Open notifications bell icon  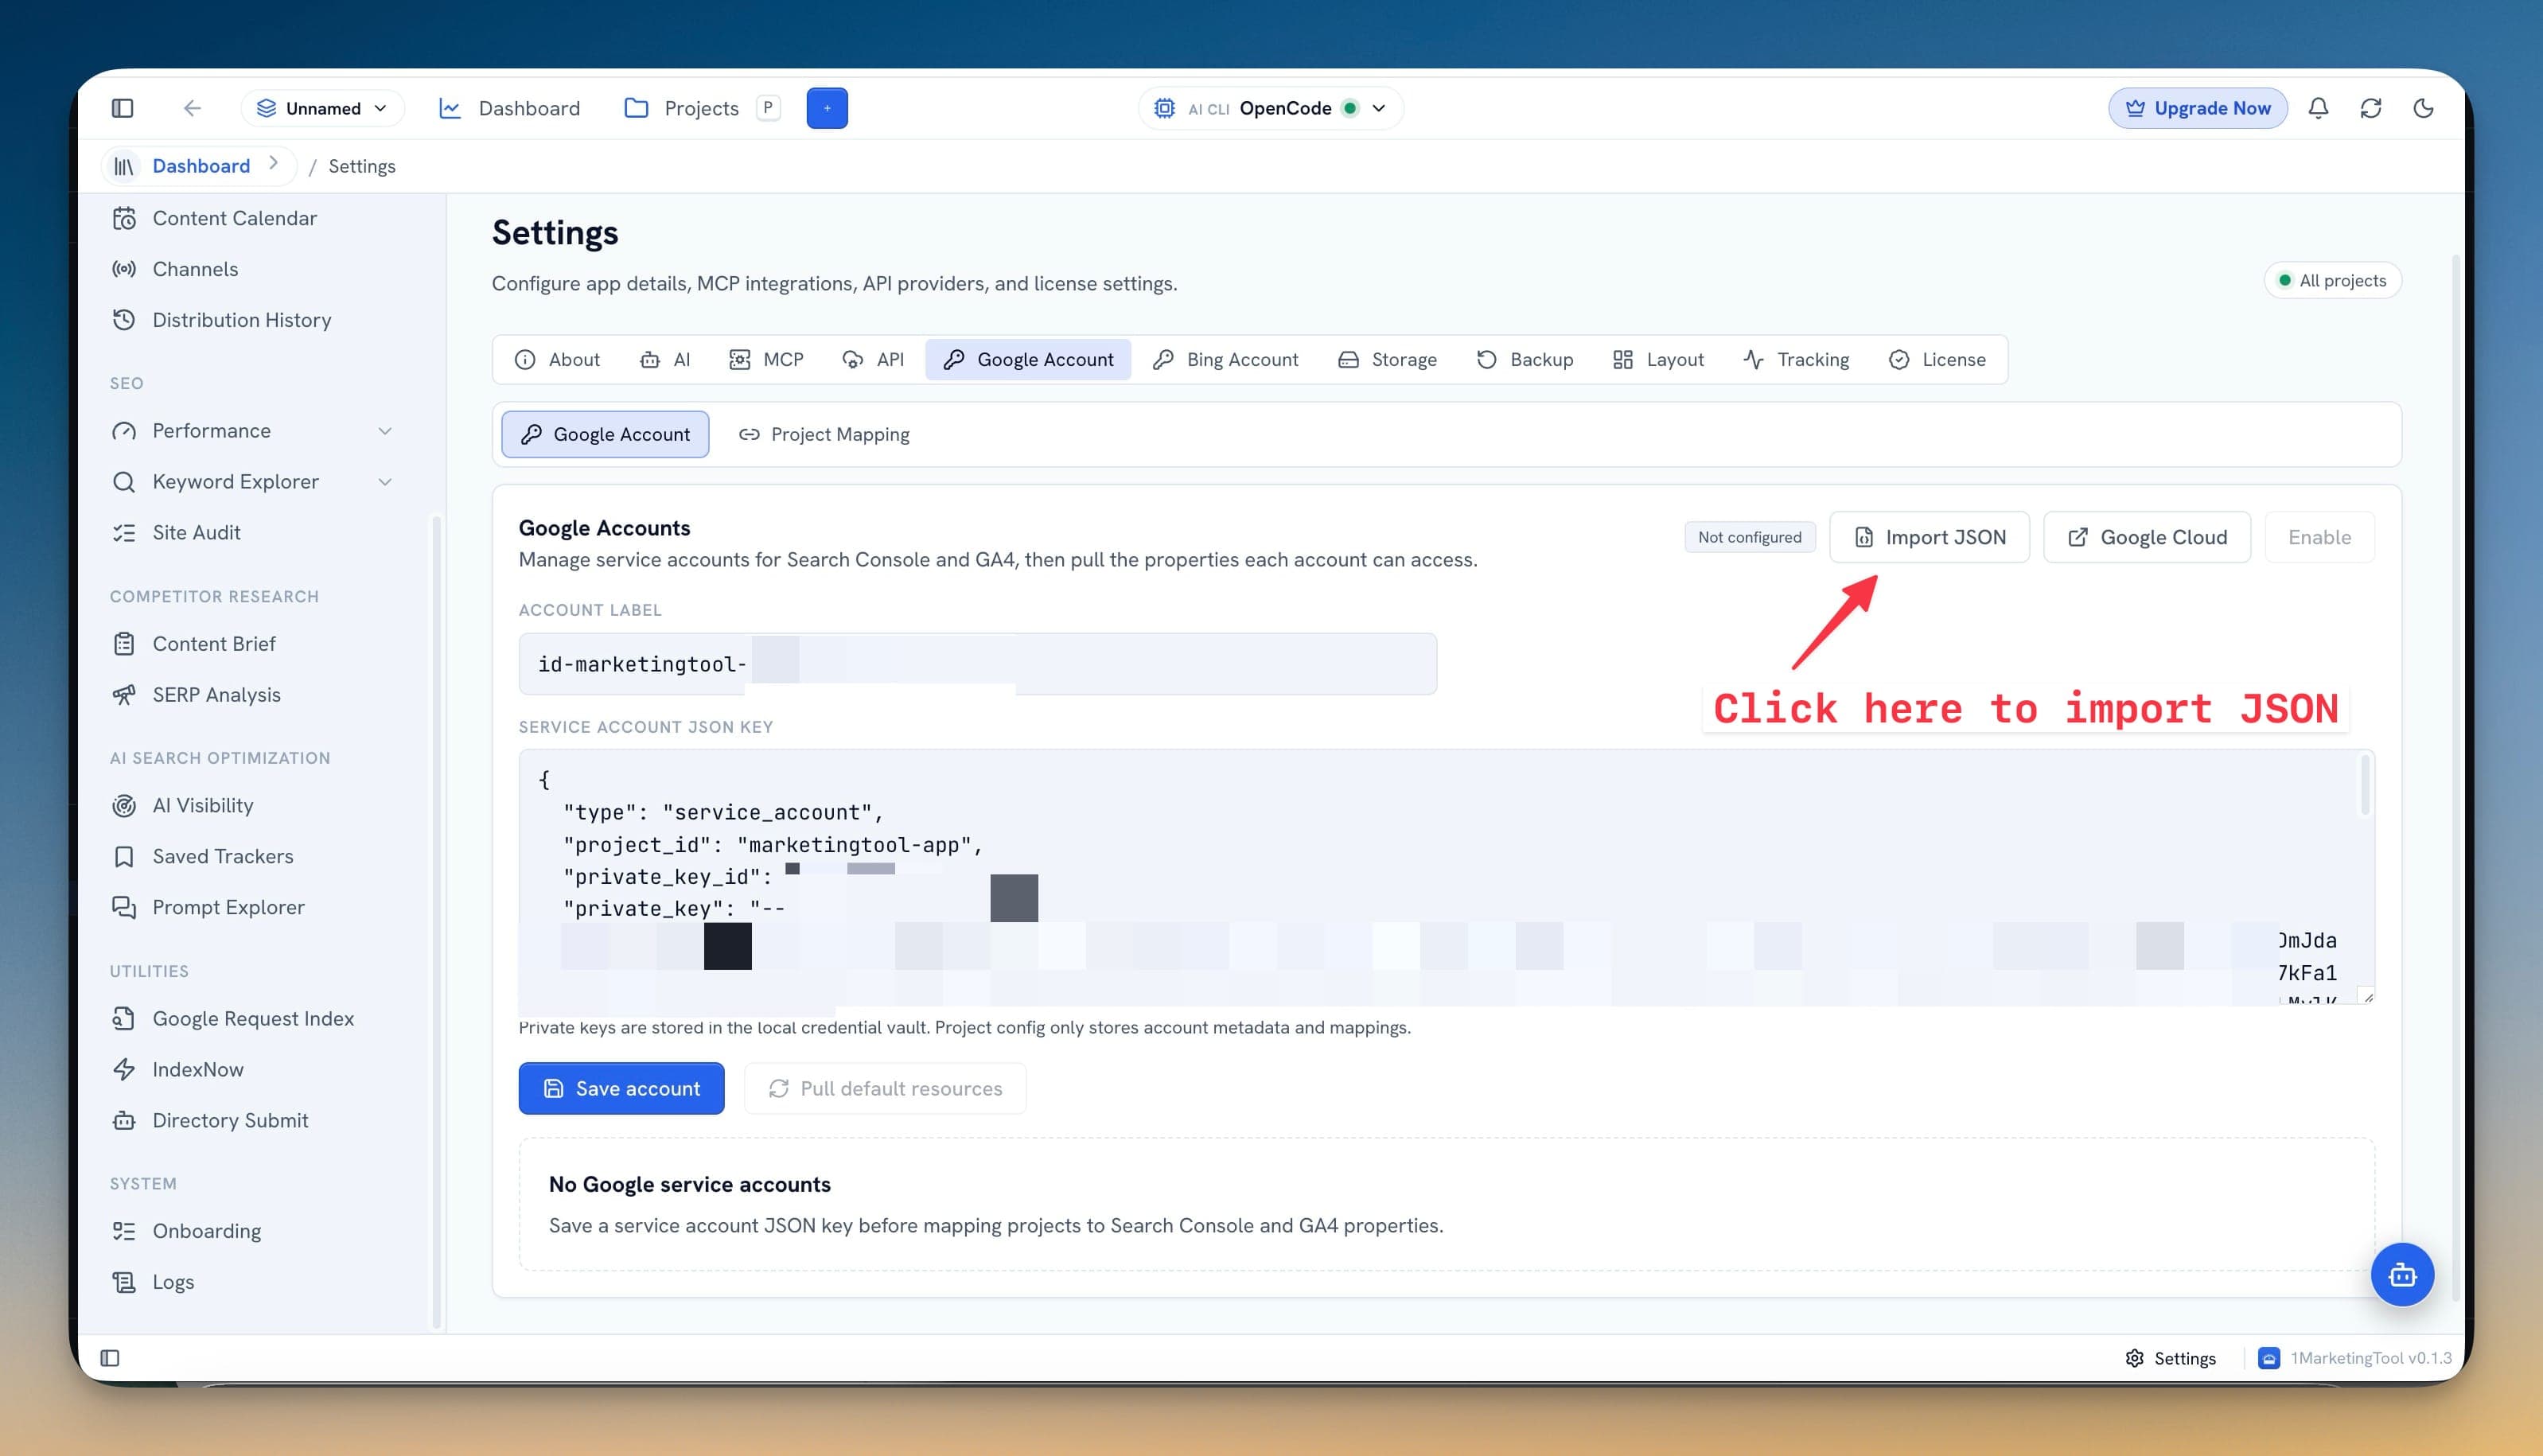tap(2318, 108)
